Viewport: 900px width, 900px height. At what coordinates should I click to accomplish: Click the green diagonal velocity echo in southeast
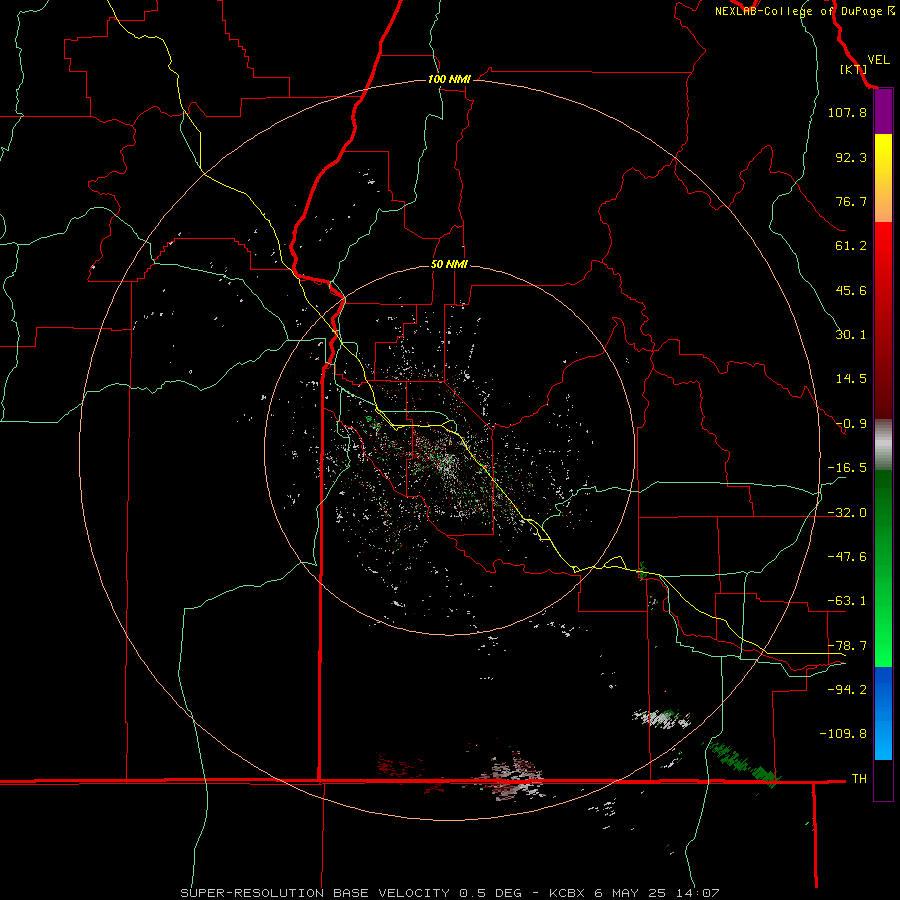[742, 763]
